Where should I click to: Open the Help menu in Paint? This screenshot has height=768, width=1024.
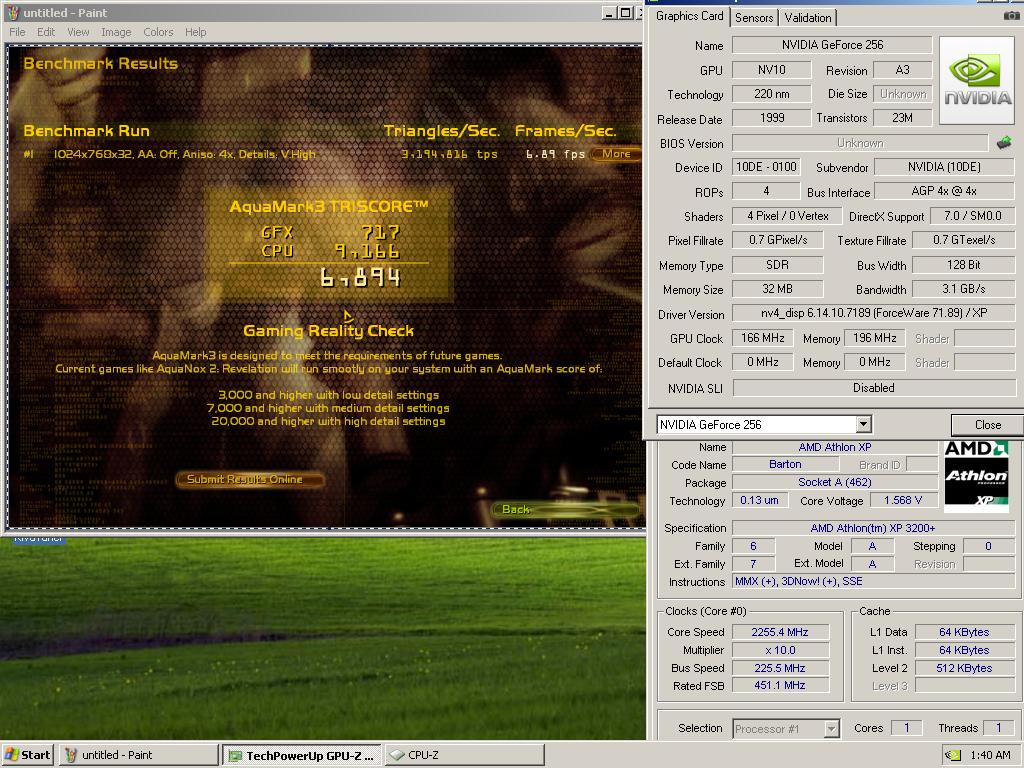195,32
